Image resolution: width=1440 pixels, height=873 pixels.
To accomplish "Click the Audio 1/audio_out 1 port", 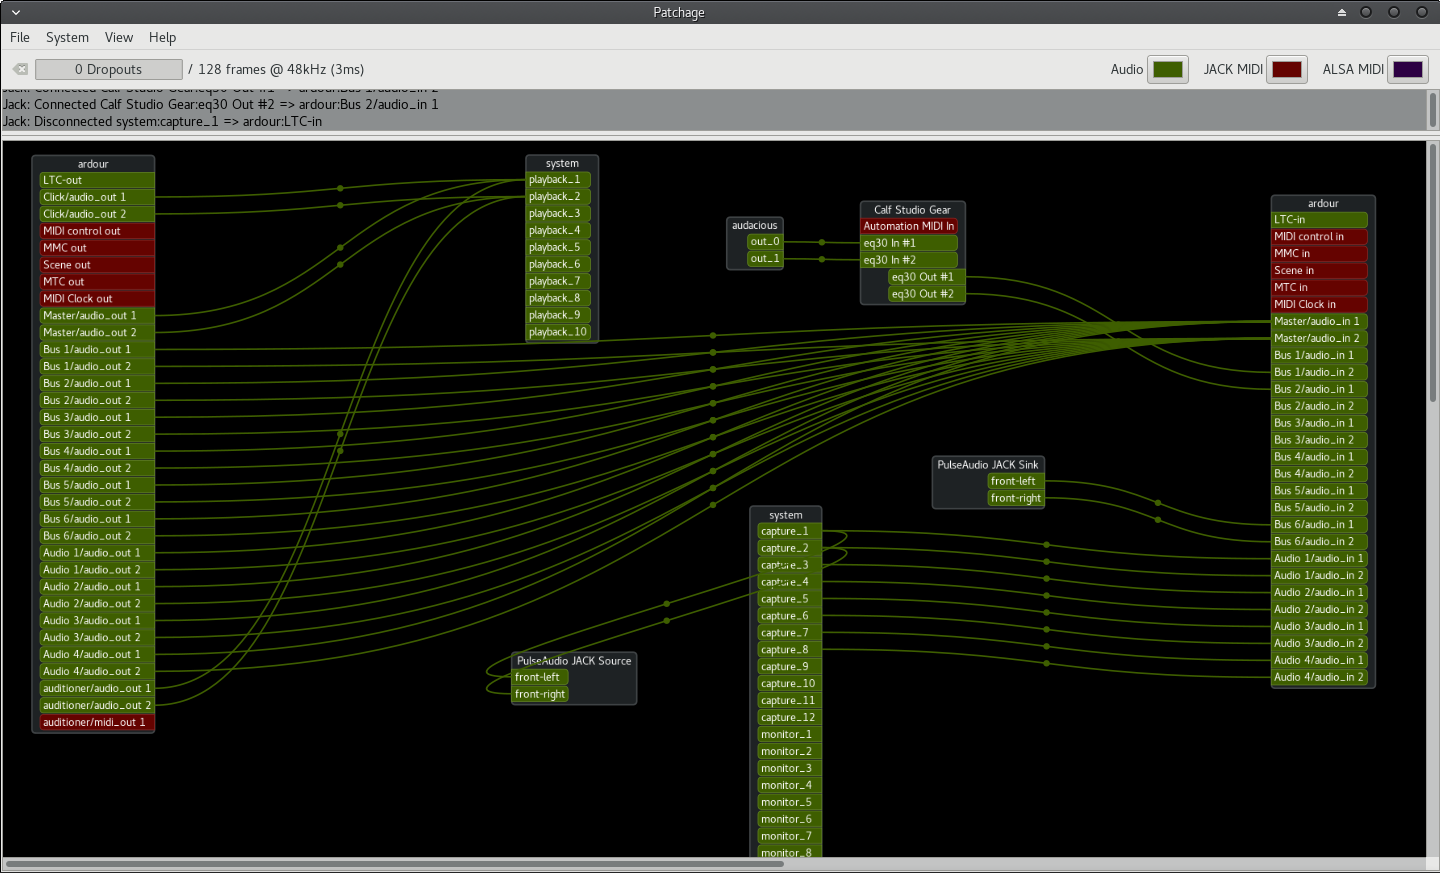I will [97, 553].
